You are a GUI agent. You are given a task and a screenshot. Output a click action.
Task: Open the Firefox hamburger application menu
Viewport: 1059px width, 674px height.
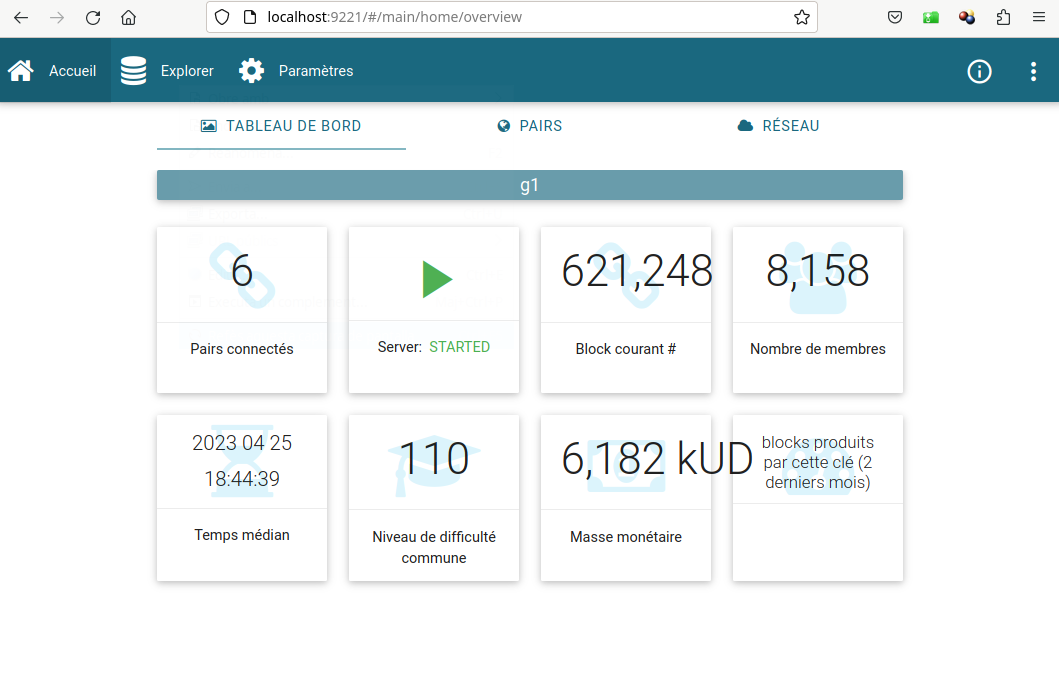point(1039,17)
